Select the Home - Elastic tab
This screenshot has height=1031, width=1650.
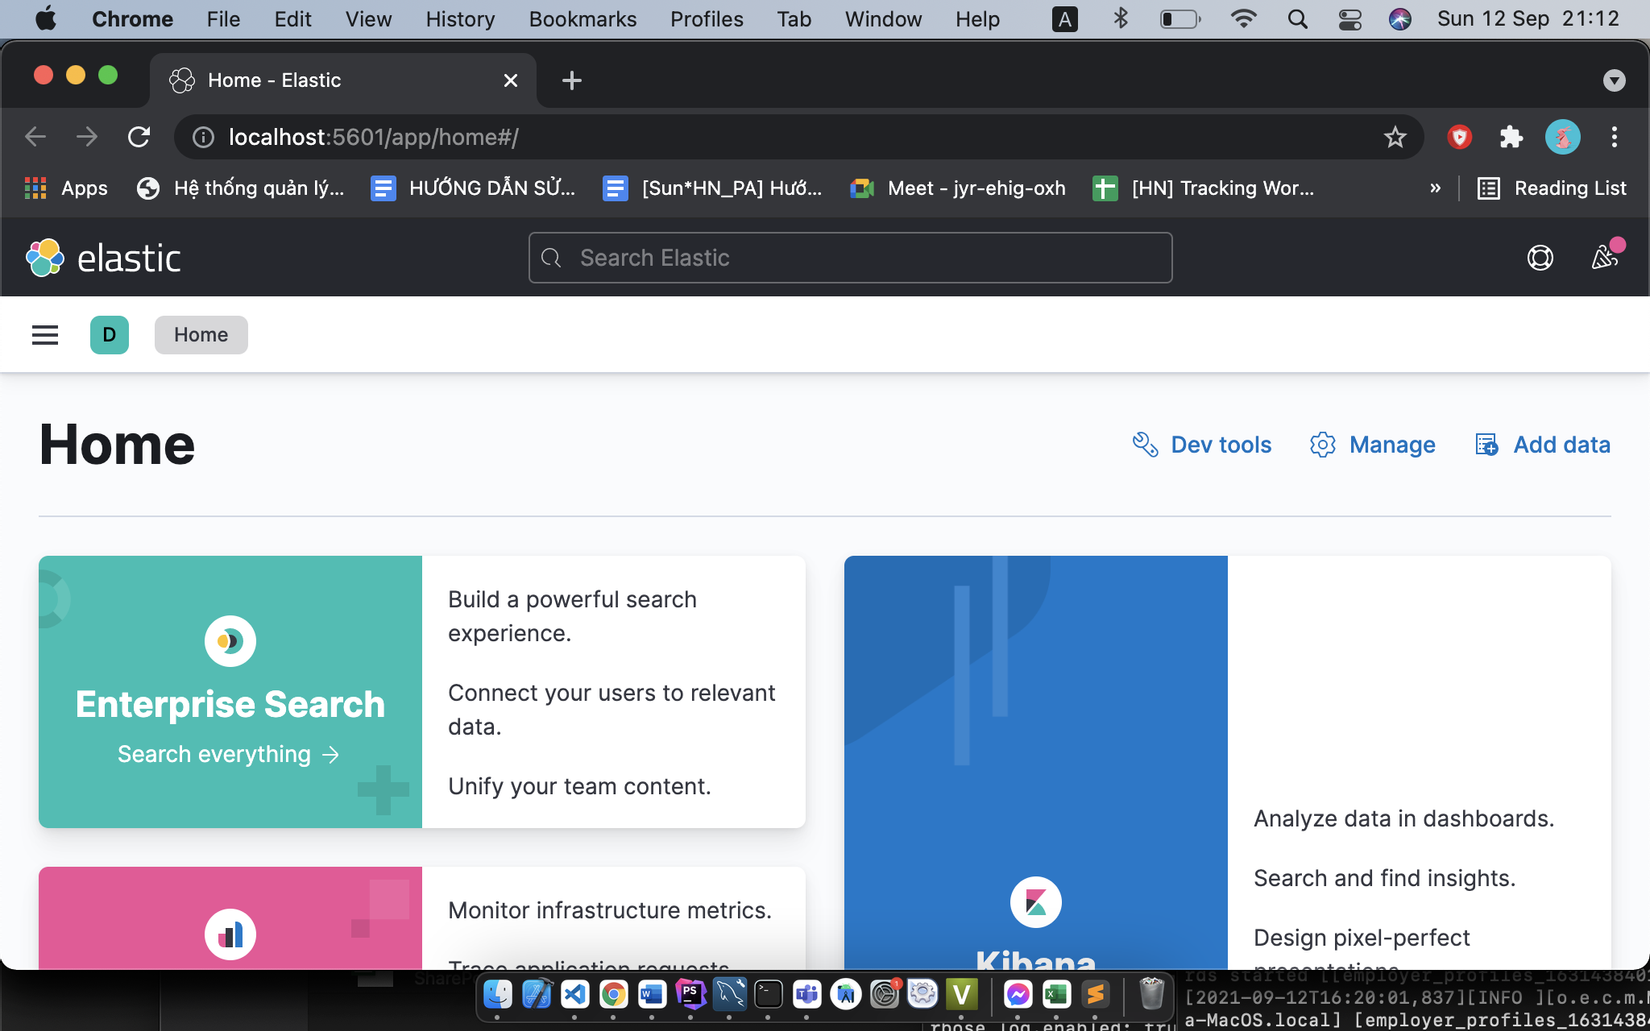343,80
